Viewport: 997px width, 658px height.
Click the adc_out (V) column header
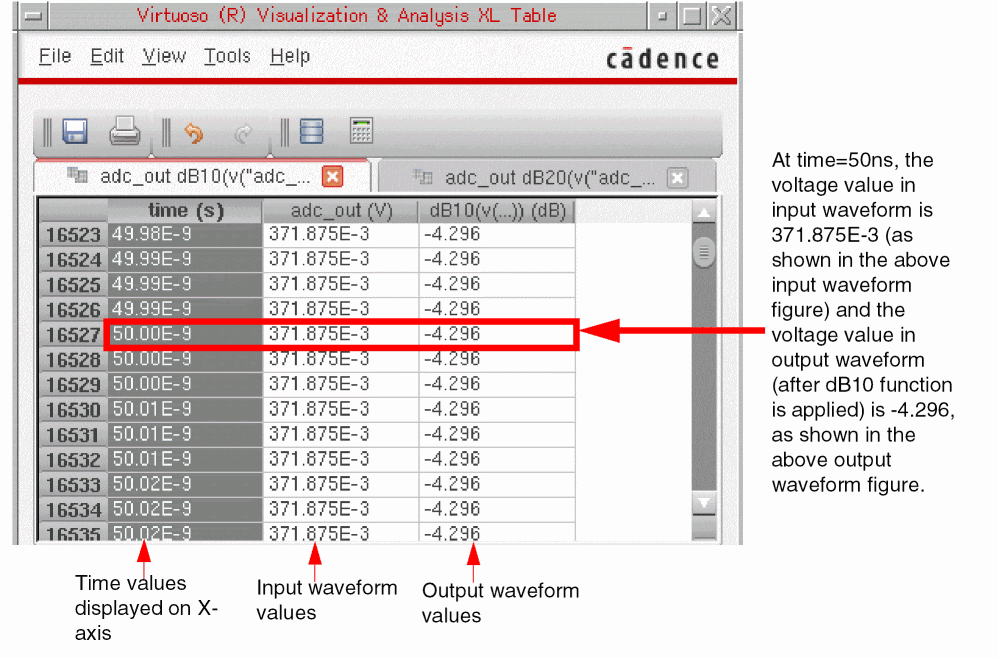(x=341, y=210)
